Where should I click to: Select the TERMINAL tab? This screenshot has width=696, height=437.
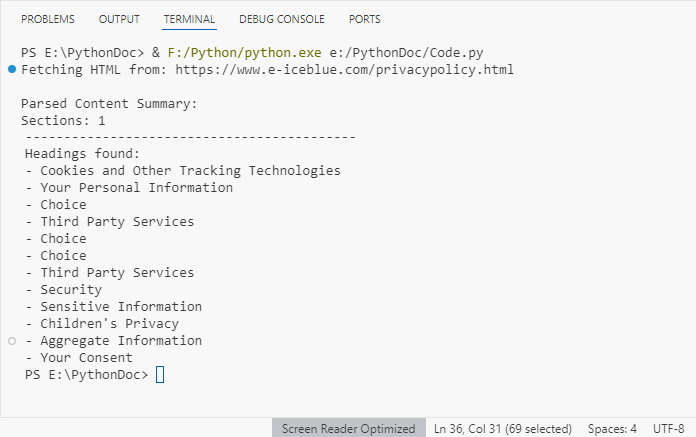(x=189, y=19)
